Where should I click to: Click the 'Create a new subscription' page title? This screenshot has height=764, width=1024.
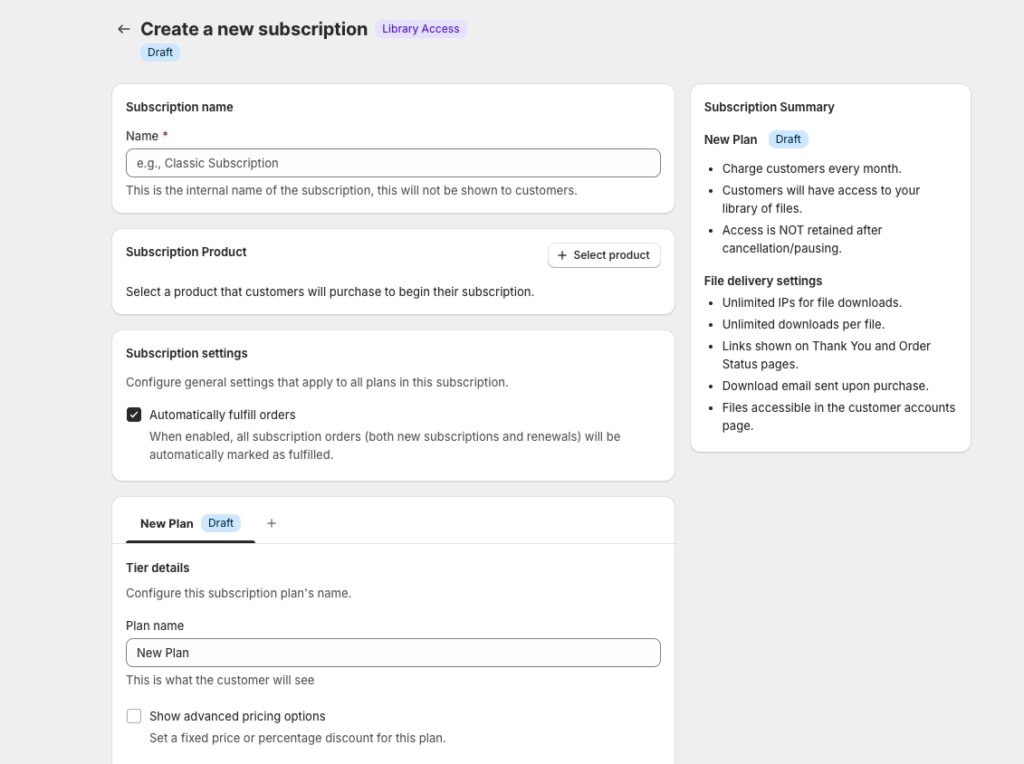pyautogui.click(x=254, y=29)
